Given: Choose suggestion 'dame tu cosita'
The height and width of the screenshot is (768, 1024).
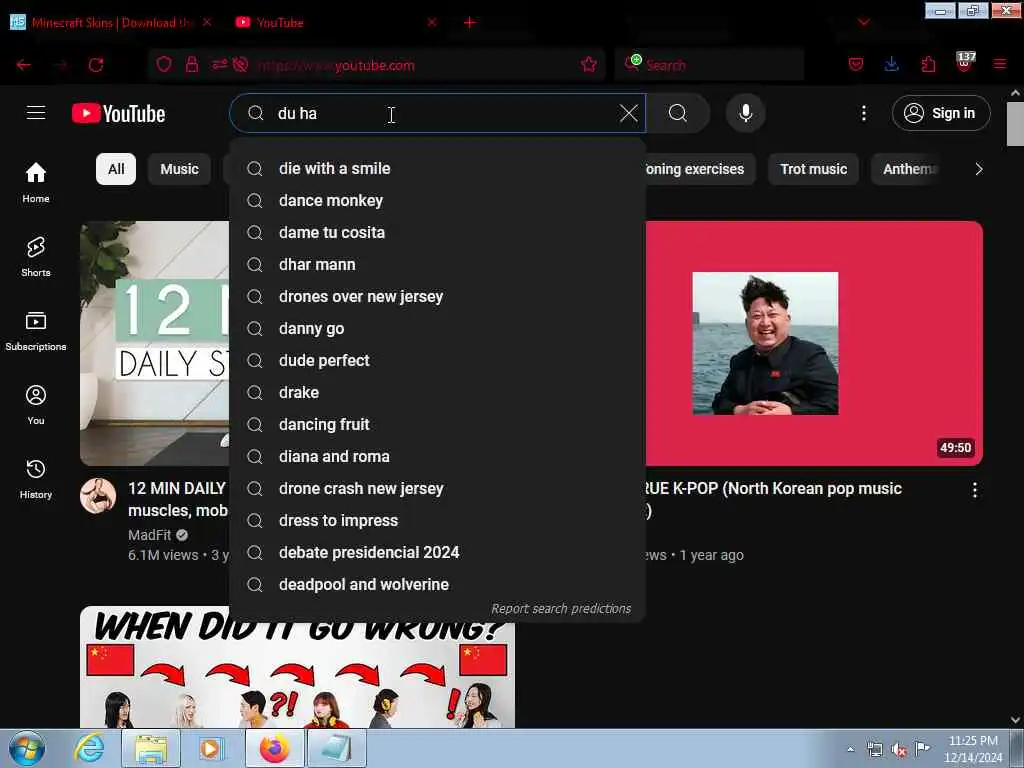Looking at the screenshot, I should click(x=438, y=232).
